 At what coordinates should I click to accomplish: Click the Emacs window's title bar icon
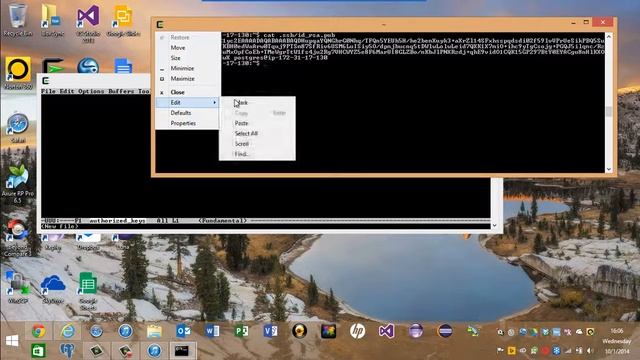pyautogui.click(x=45, y=81)
